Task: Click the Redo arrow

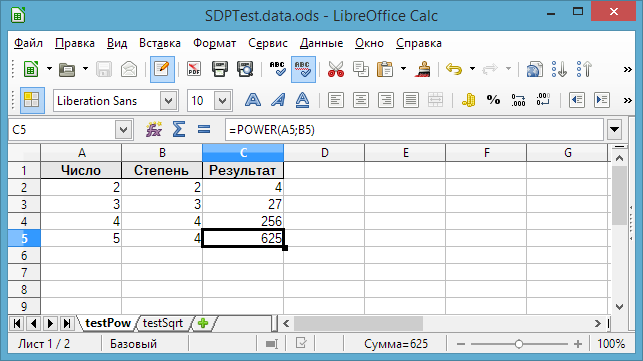Action: 490,69
